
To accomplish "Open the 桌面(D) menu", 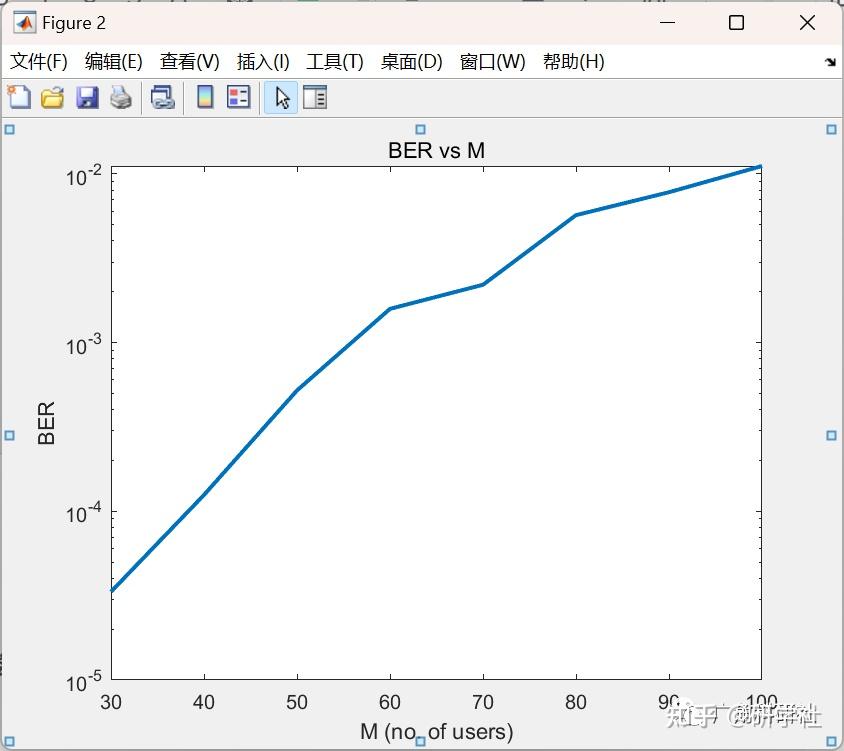I will coord(411,61).
